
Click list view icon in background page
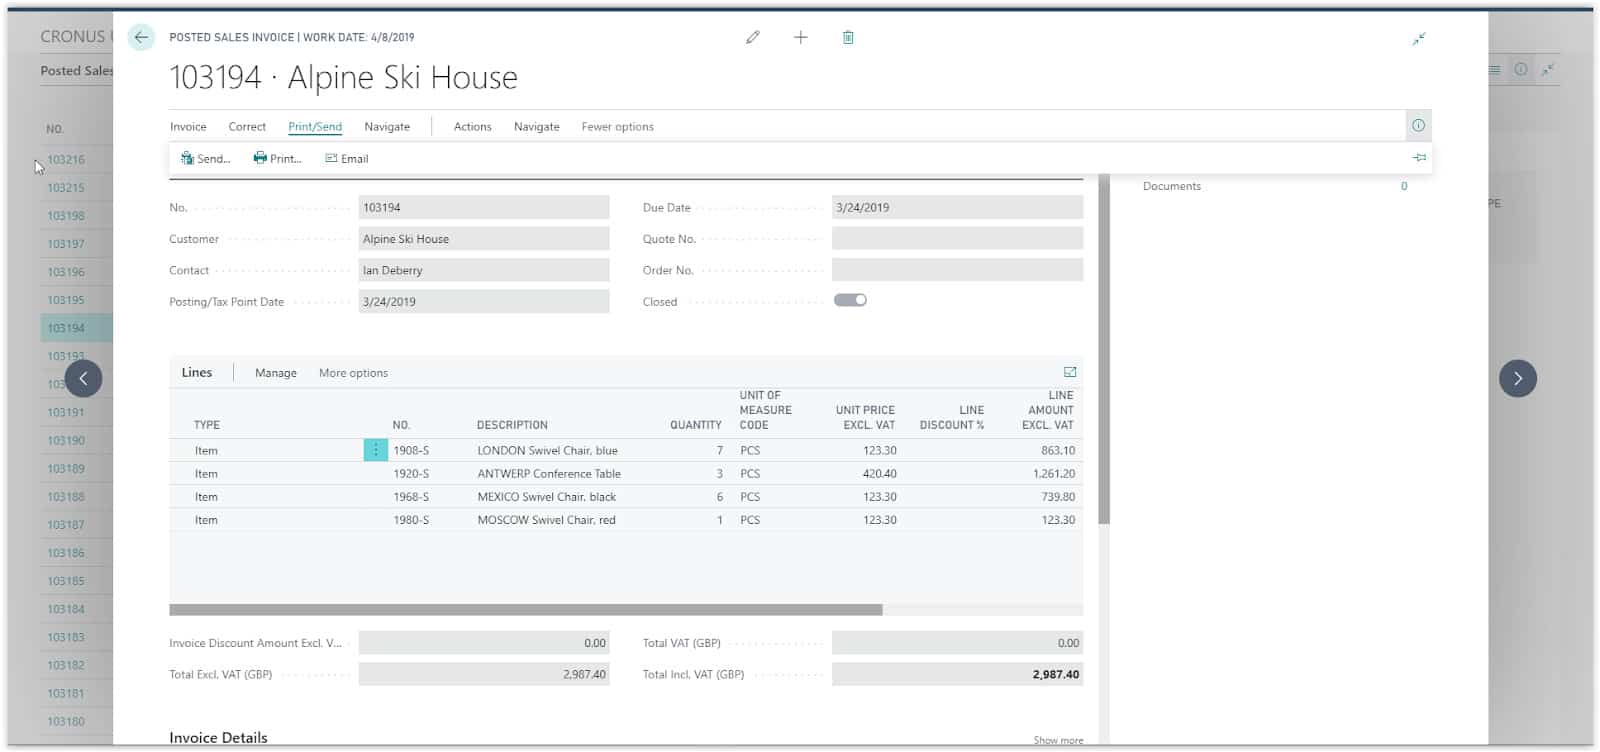coord(1494,70)
